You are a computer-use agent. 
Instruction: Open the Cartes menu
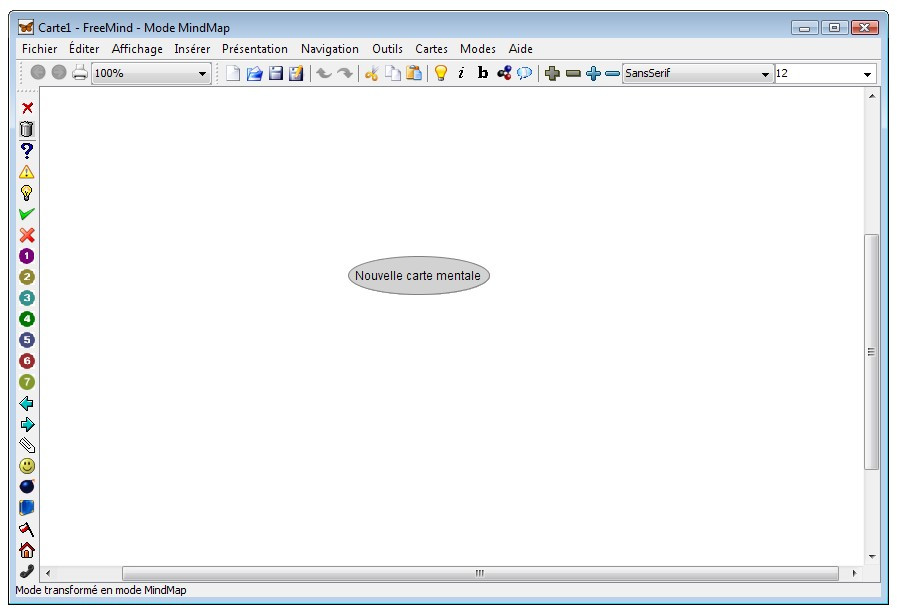(430, 48)
